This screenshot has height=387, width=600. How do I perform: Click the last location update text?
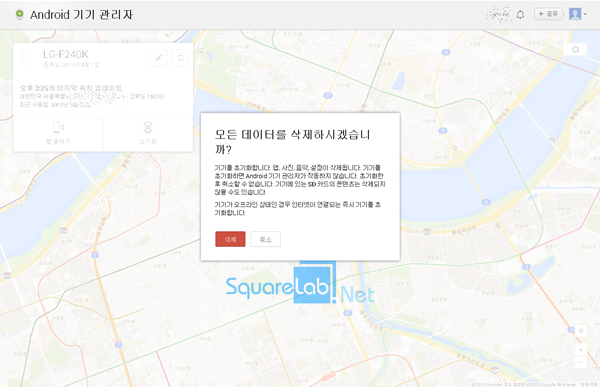[x=71, y=88]
